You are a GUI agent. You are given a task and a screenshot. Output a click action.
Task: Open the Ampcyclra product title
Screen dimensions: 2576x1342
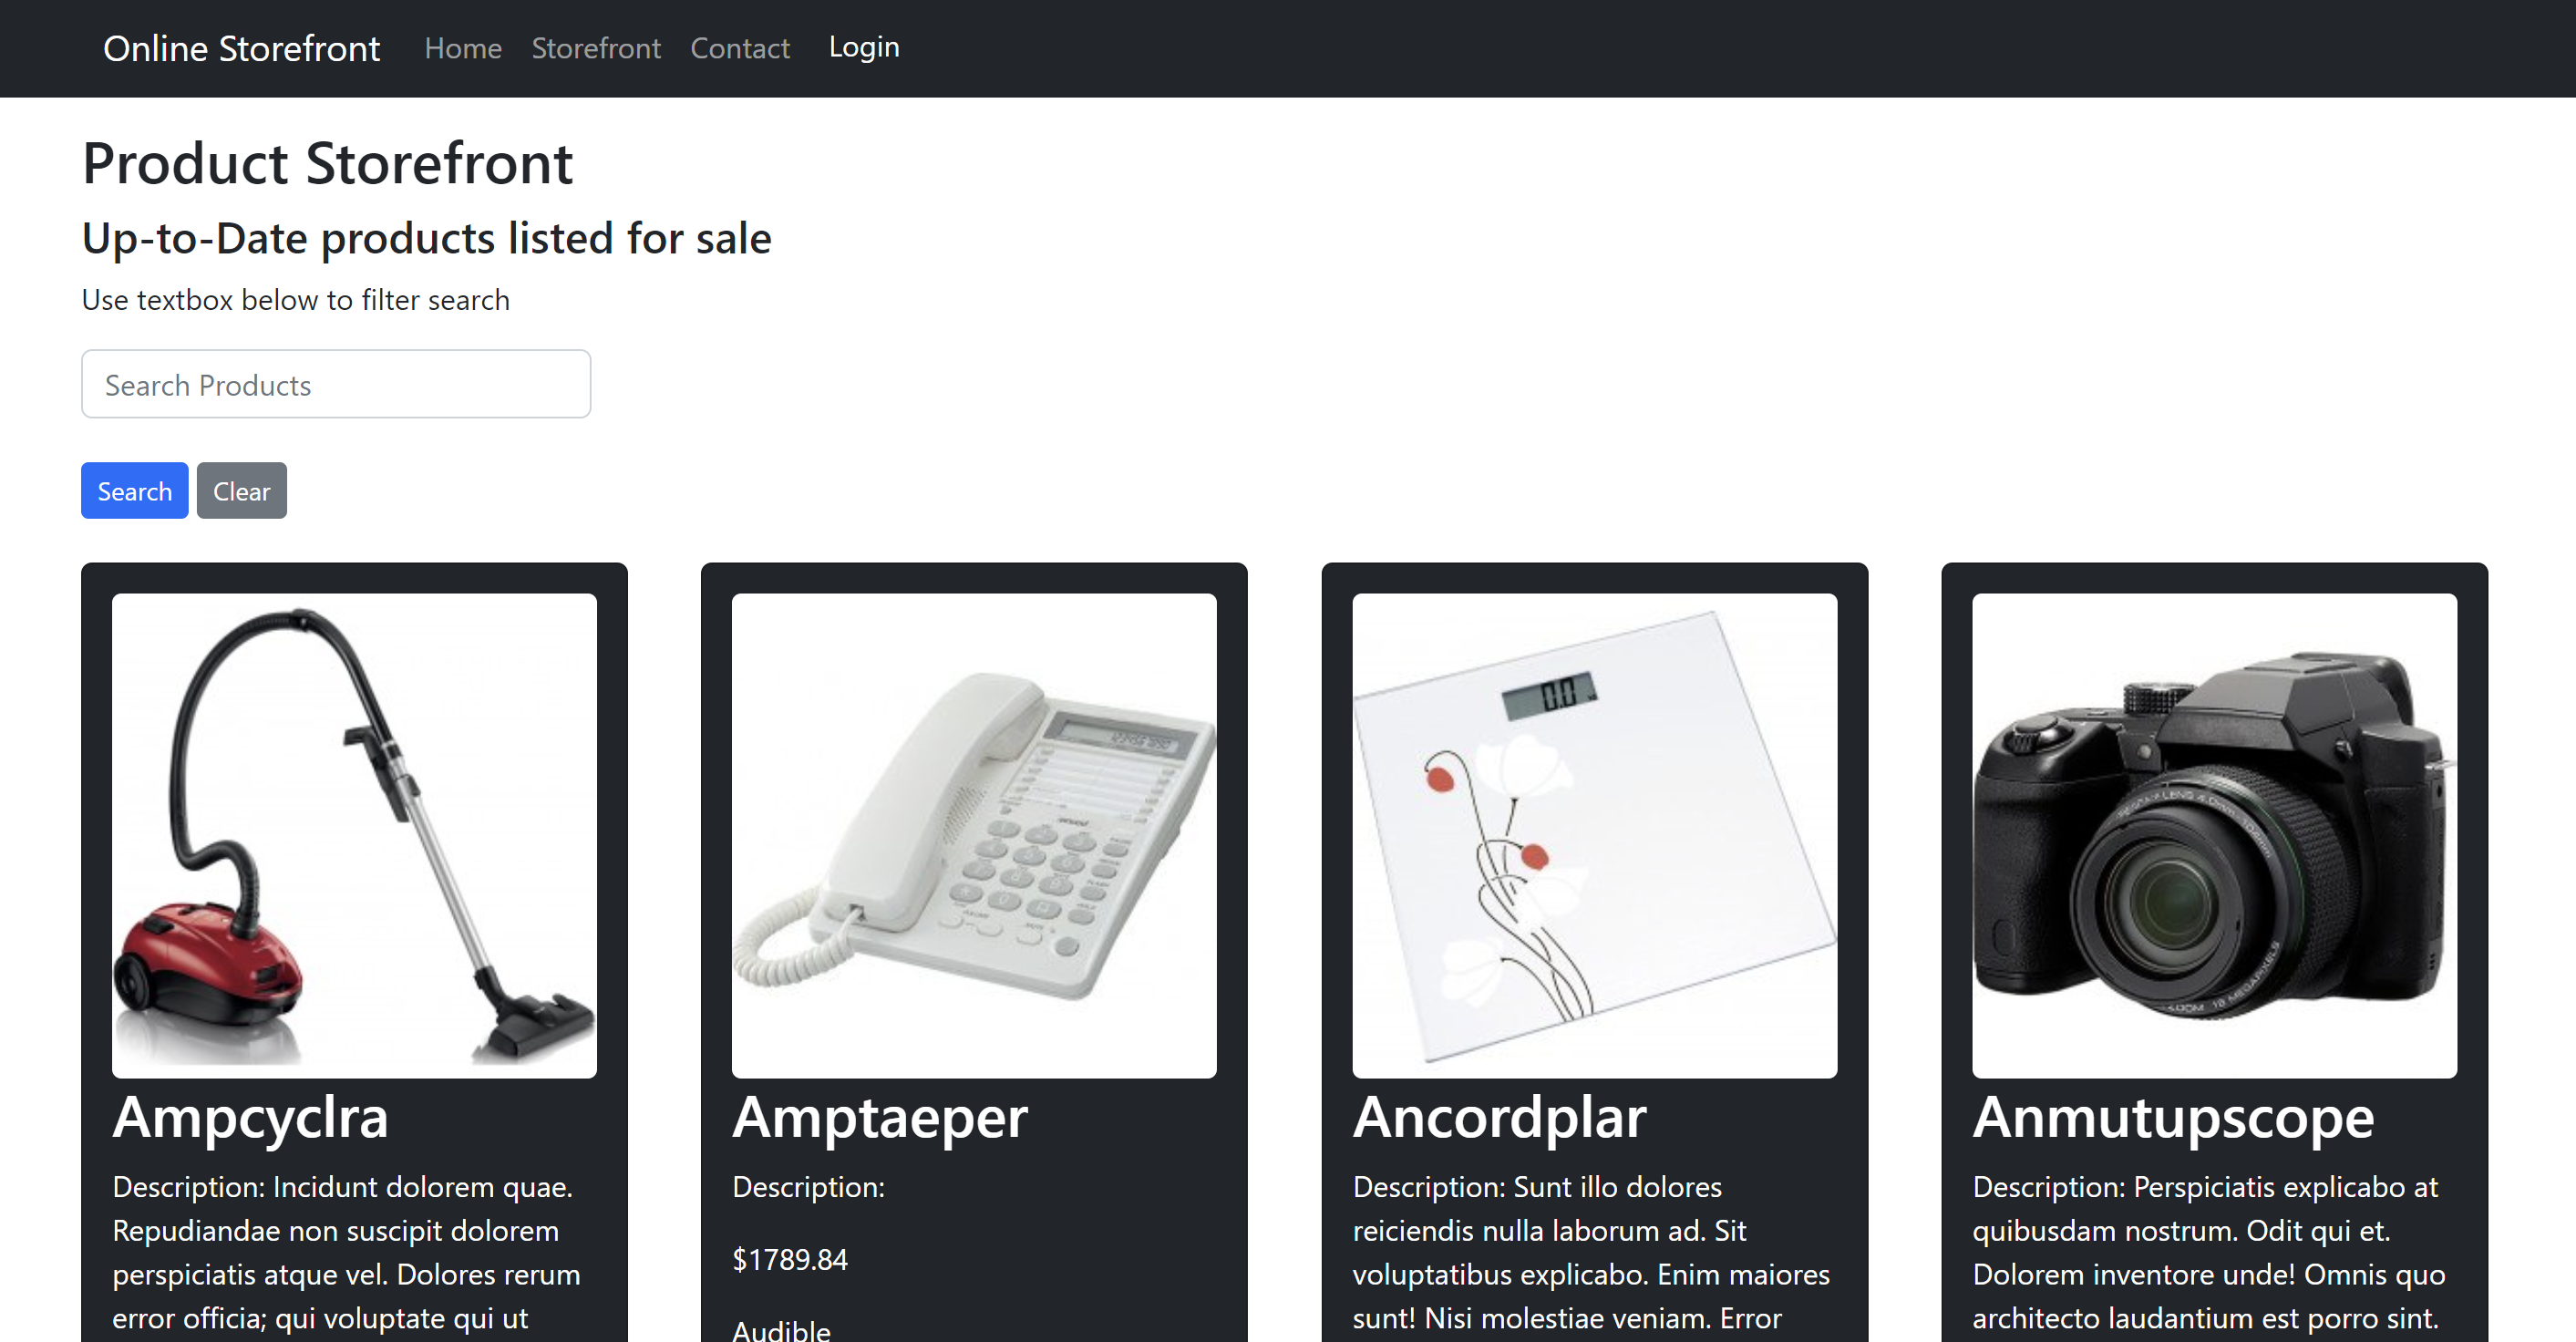(x=250, y=1117)
